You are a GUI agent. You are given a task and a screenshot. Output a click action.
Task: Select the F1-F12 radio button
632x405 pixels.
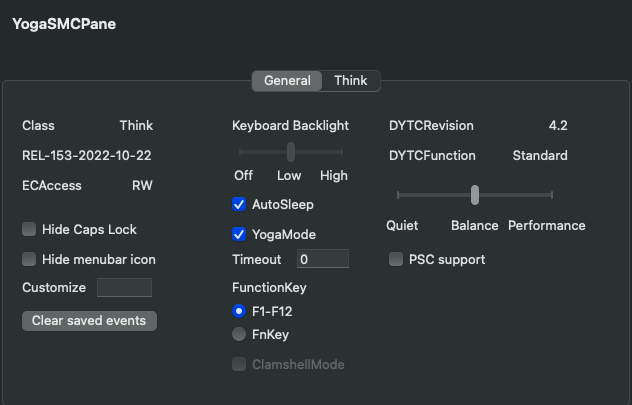pyautogui.click(x=239, y=311)
